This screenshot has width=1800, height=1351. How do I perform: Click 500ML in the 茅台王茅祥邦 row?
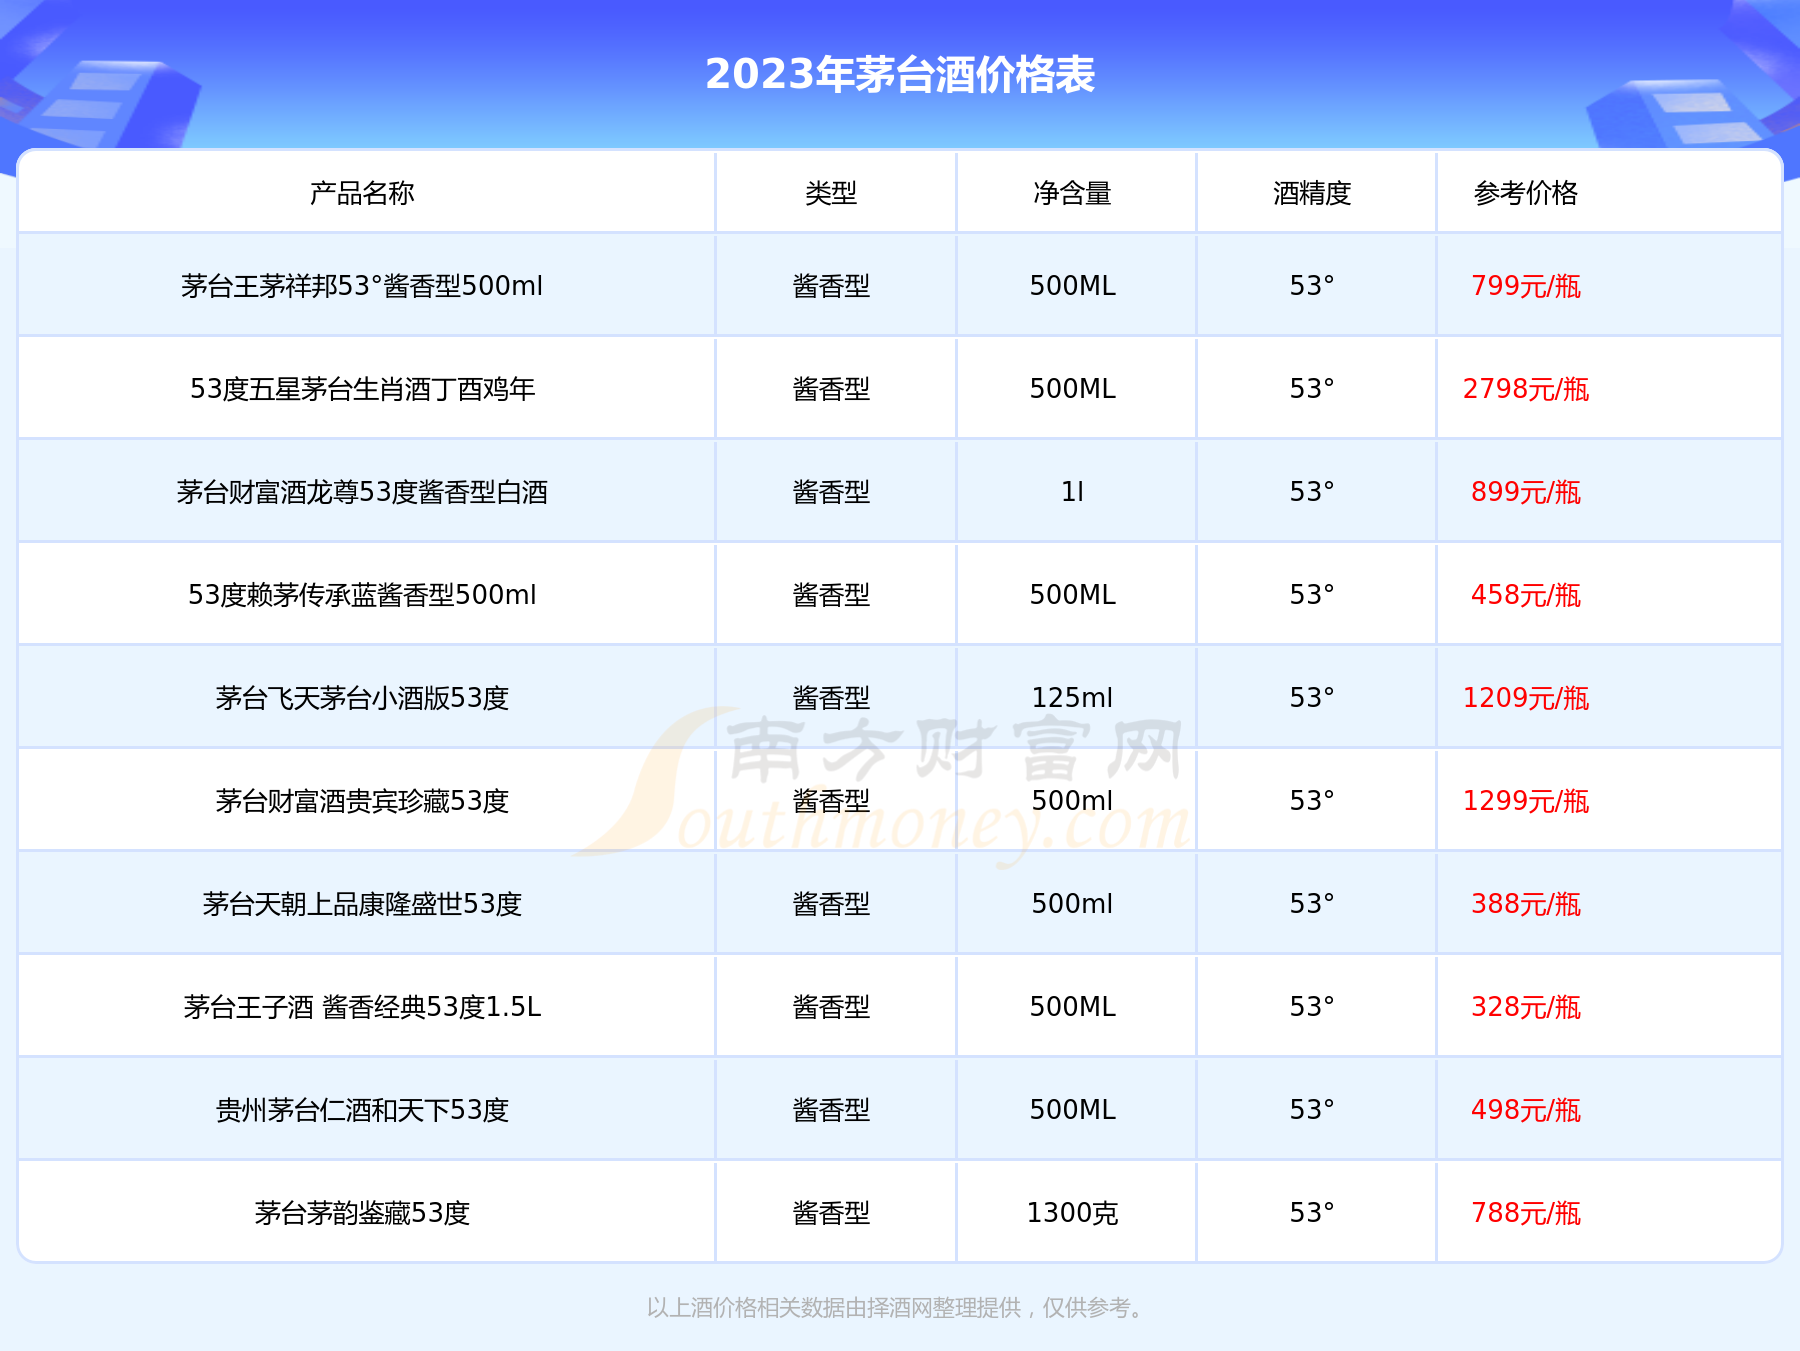pos(1072,286)
